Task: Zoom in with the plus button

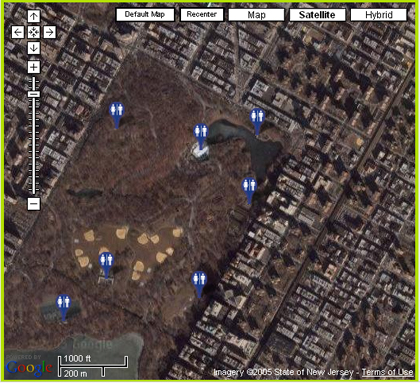Action: tap(33, 67)
